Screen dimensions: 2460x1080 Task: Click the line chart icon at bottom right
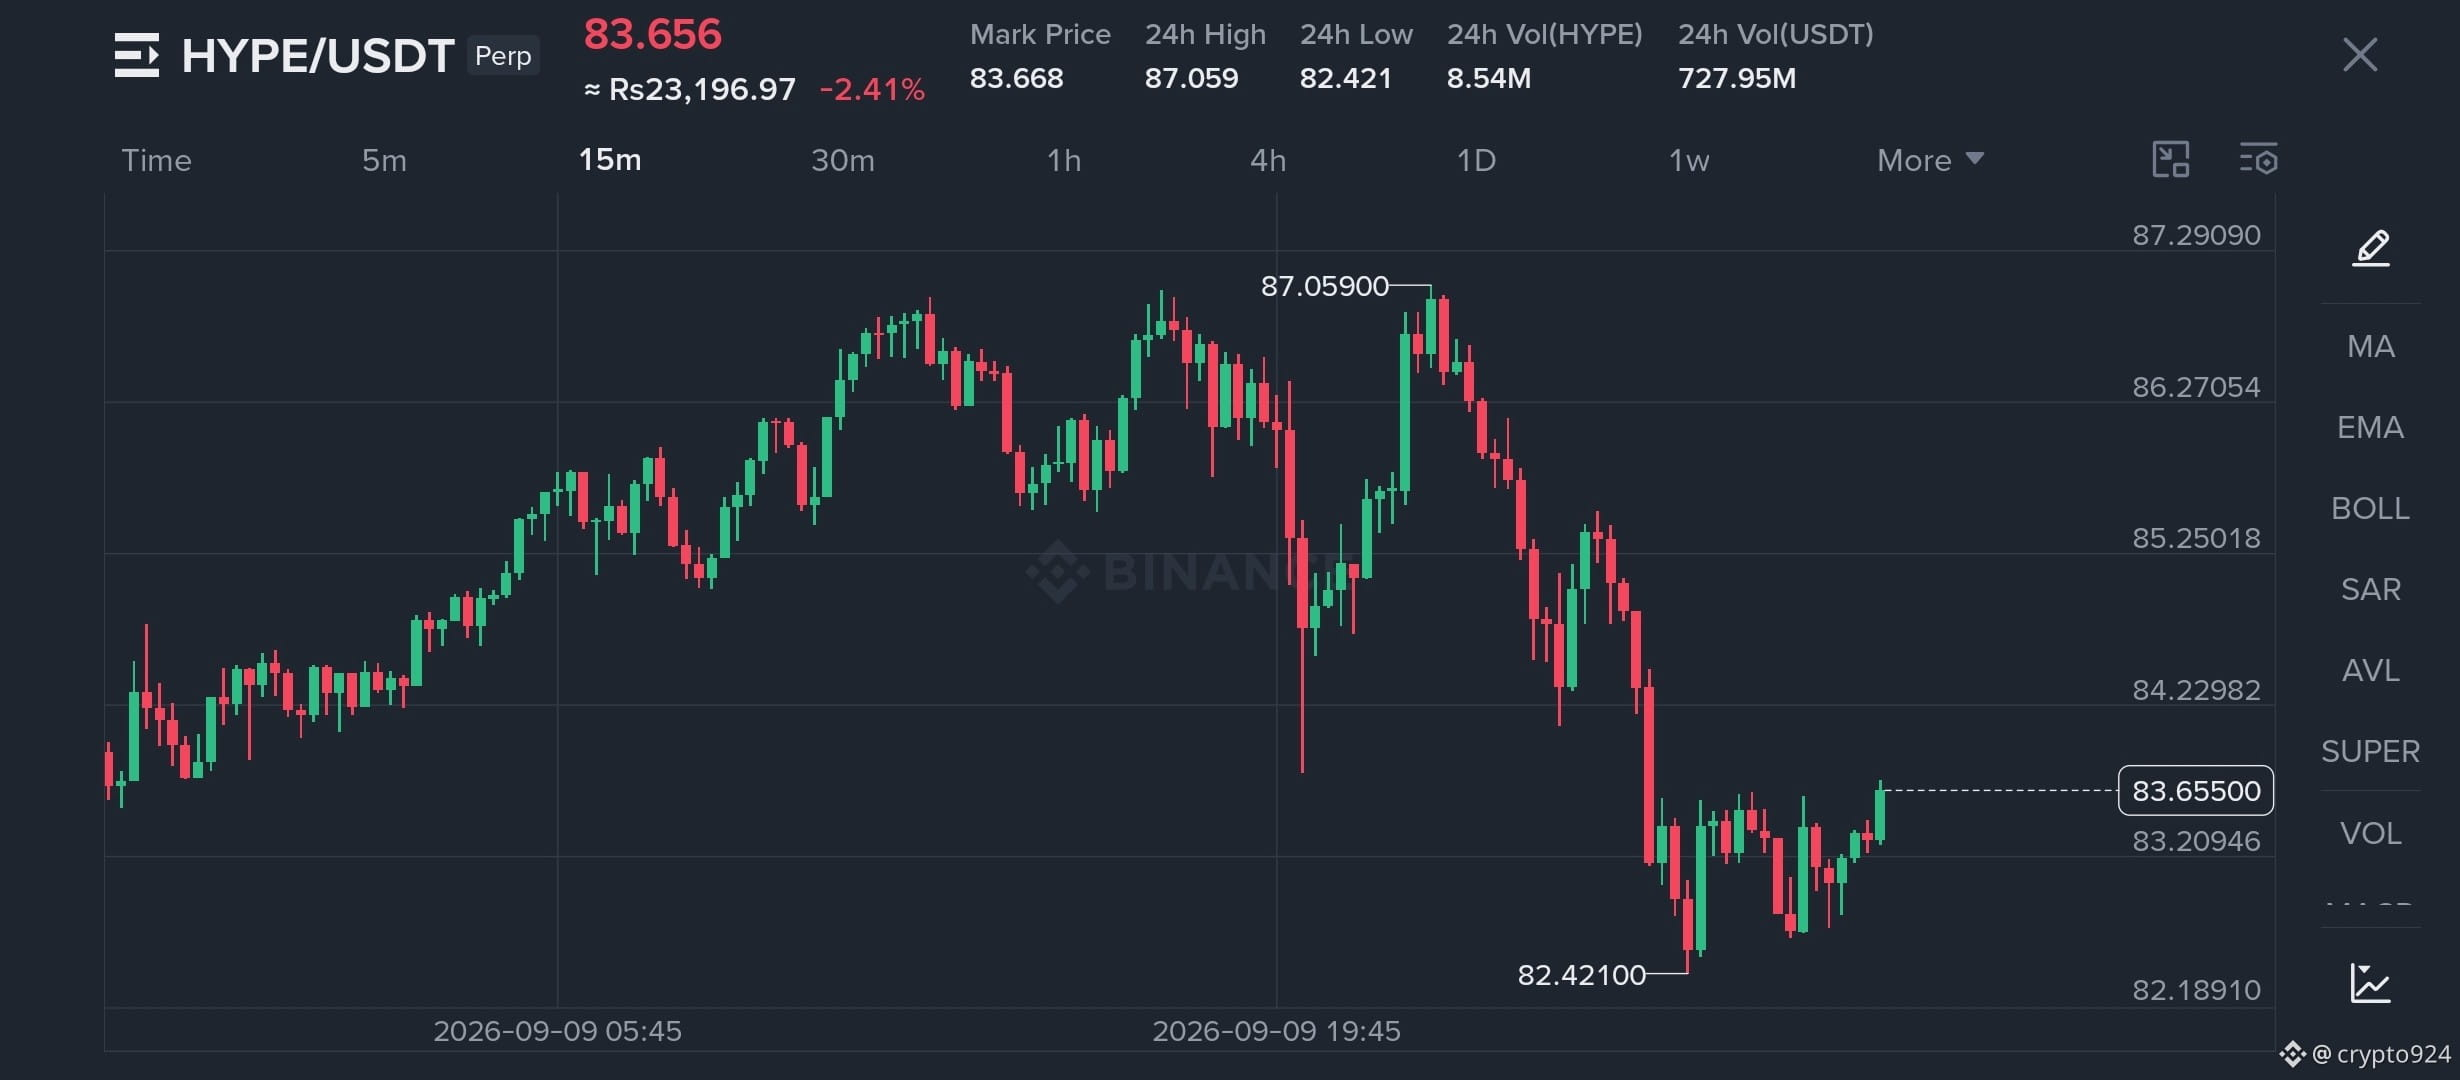click(x=2370, y=983)
